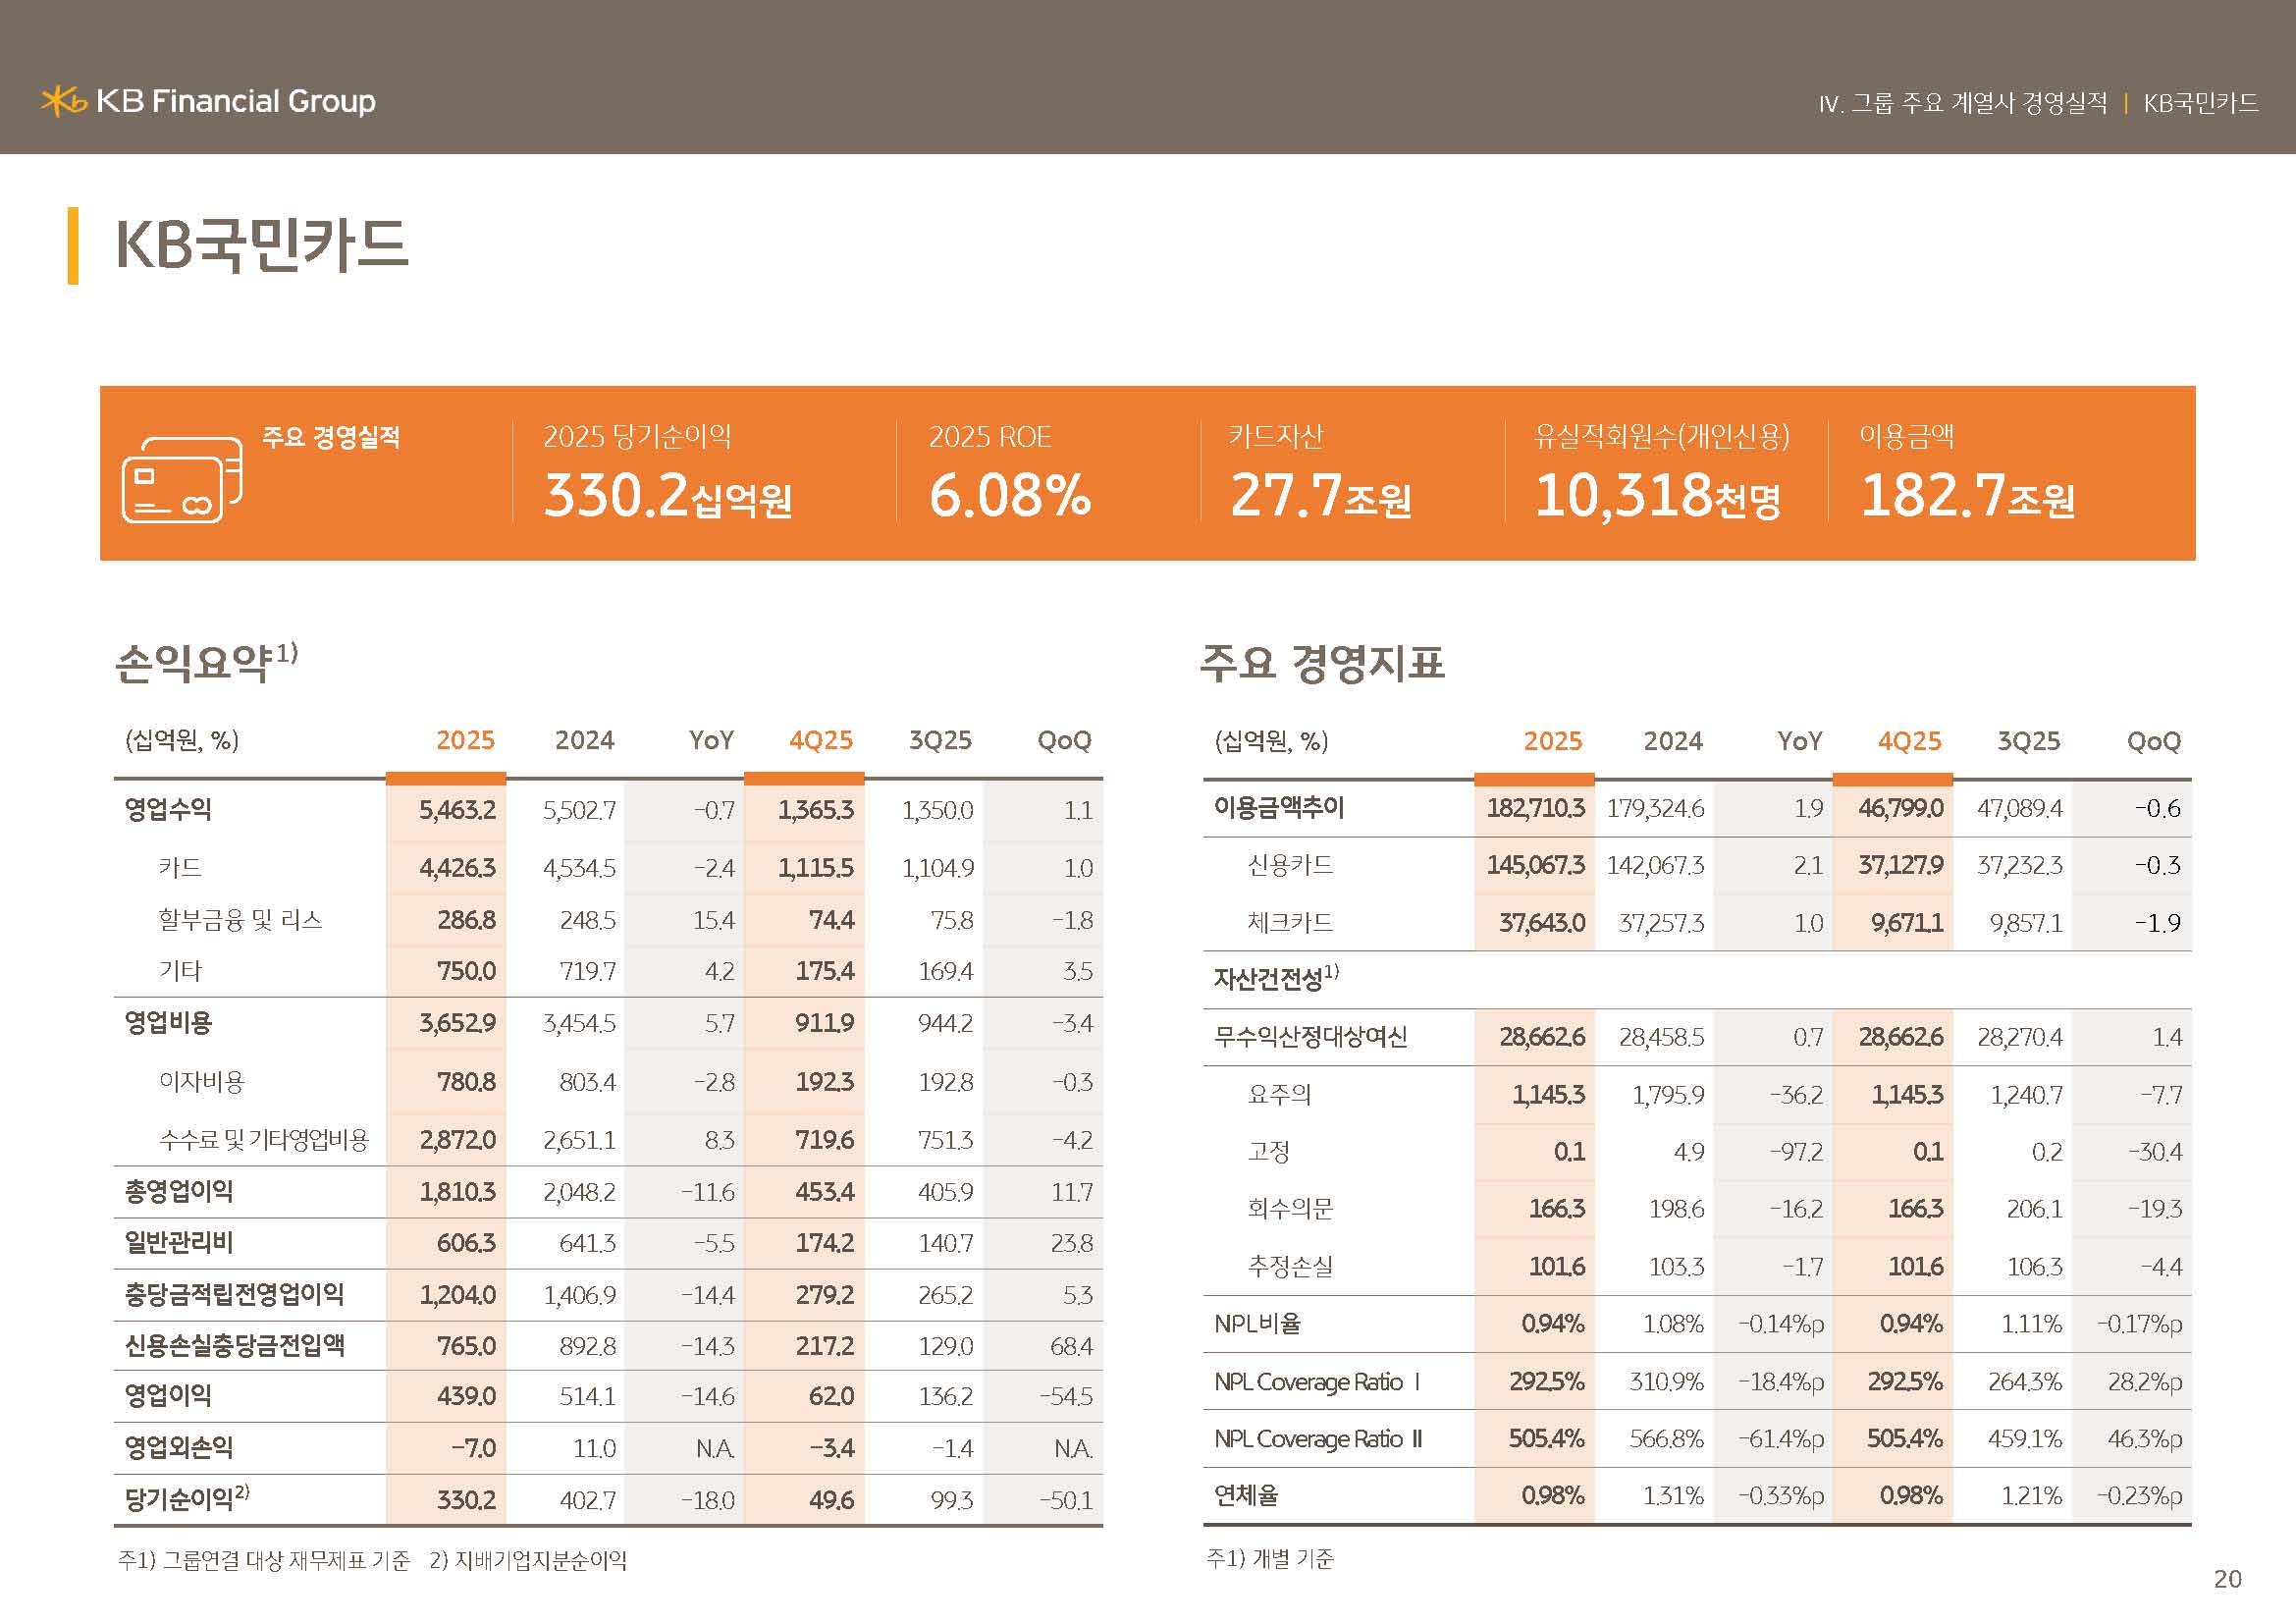Click the 이용금액추이 row label
Viewport: 2296px width, 1624px height.
(1279, 807)
